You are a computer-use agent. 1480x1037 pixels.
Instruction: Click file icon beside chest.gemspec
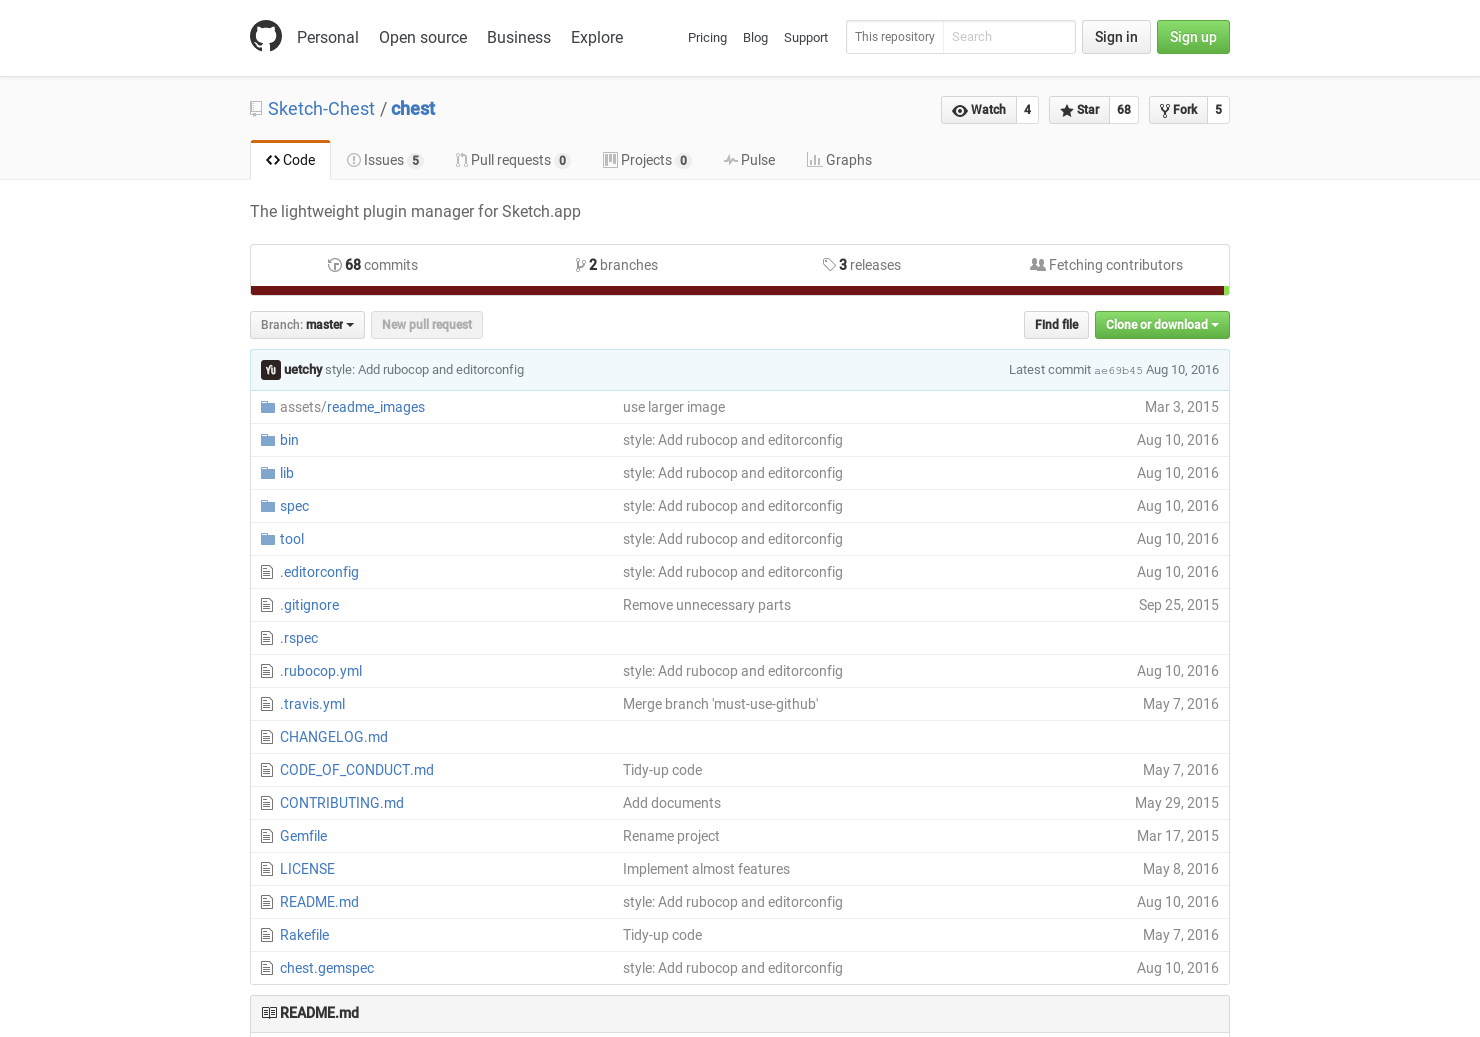267,968
